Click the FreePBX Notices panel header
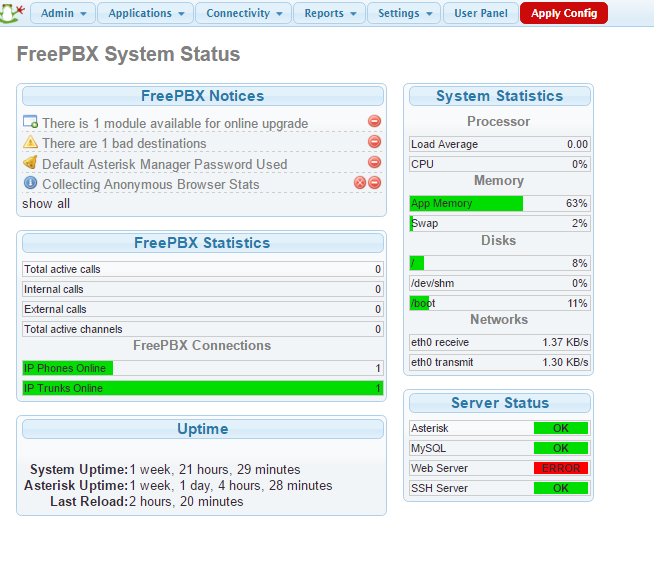654x562 pixels. point(203,96)
